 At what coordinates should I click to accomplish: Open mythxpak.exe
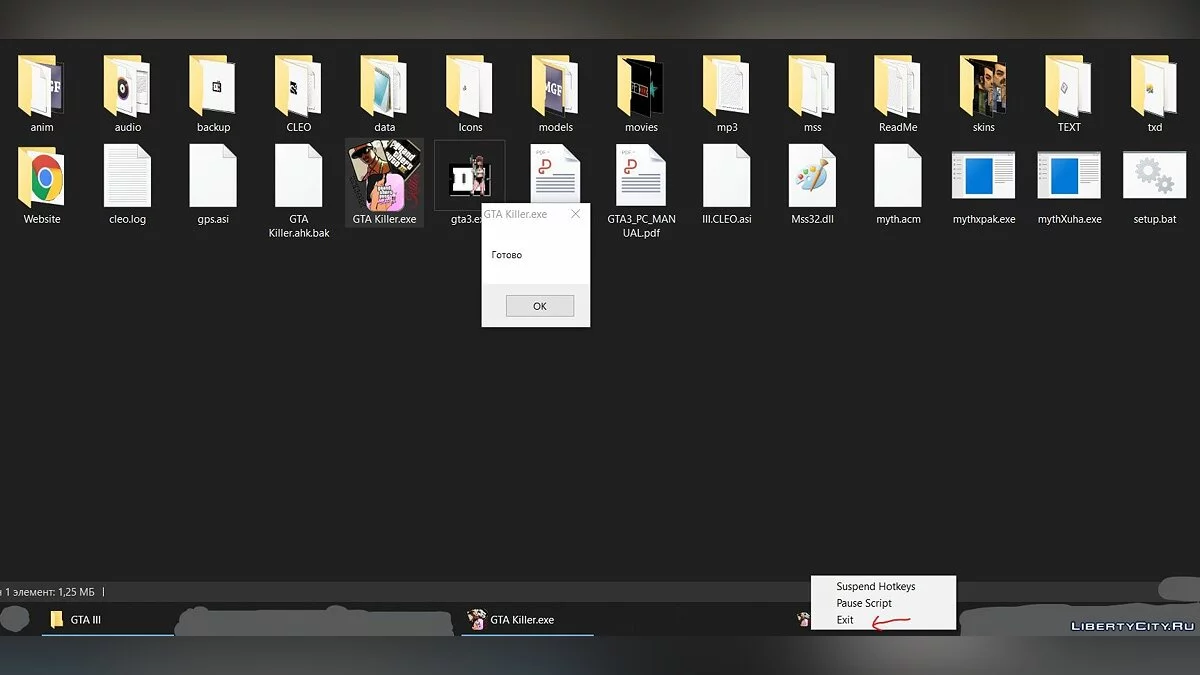983,180
